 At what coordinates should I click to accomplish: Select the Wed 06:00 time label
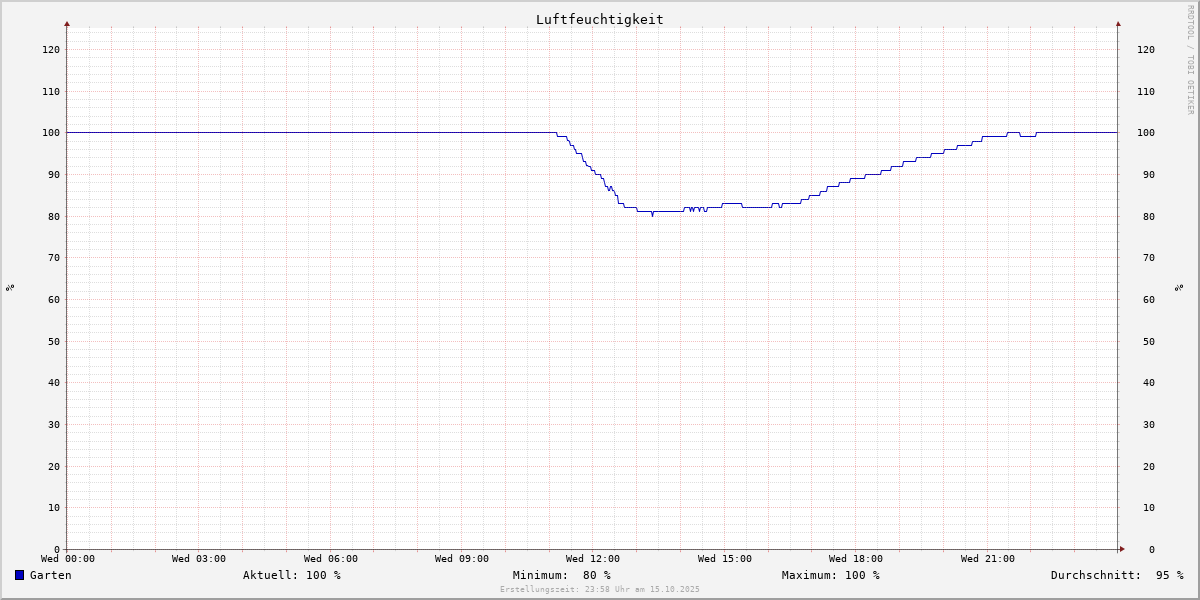330,559
